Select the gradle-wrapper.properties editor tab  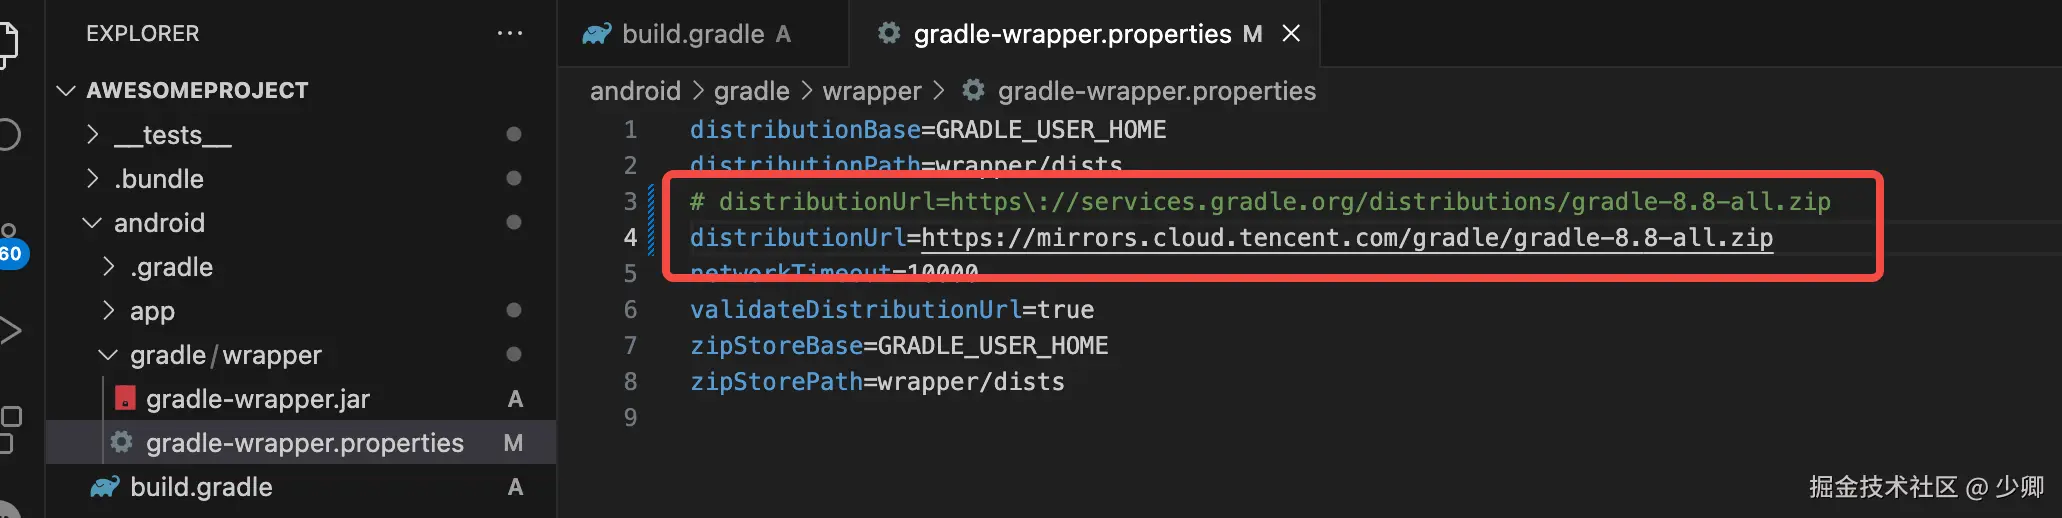coord(1072,34)
